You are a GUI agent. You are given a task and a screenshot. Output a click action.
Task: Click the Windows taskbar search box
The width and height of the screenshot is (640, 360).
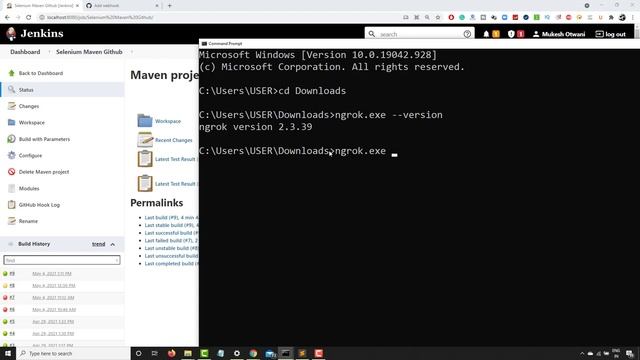pyautogui.click(x=73, y=353)
